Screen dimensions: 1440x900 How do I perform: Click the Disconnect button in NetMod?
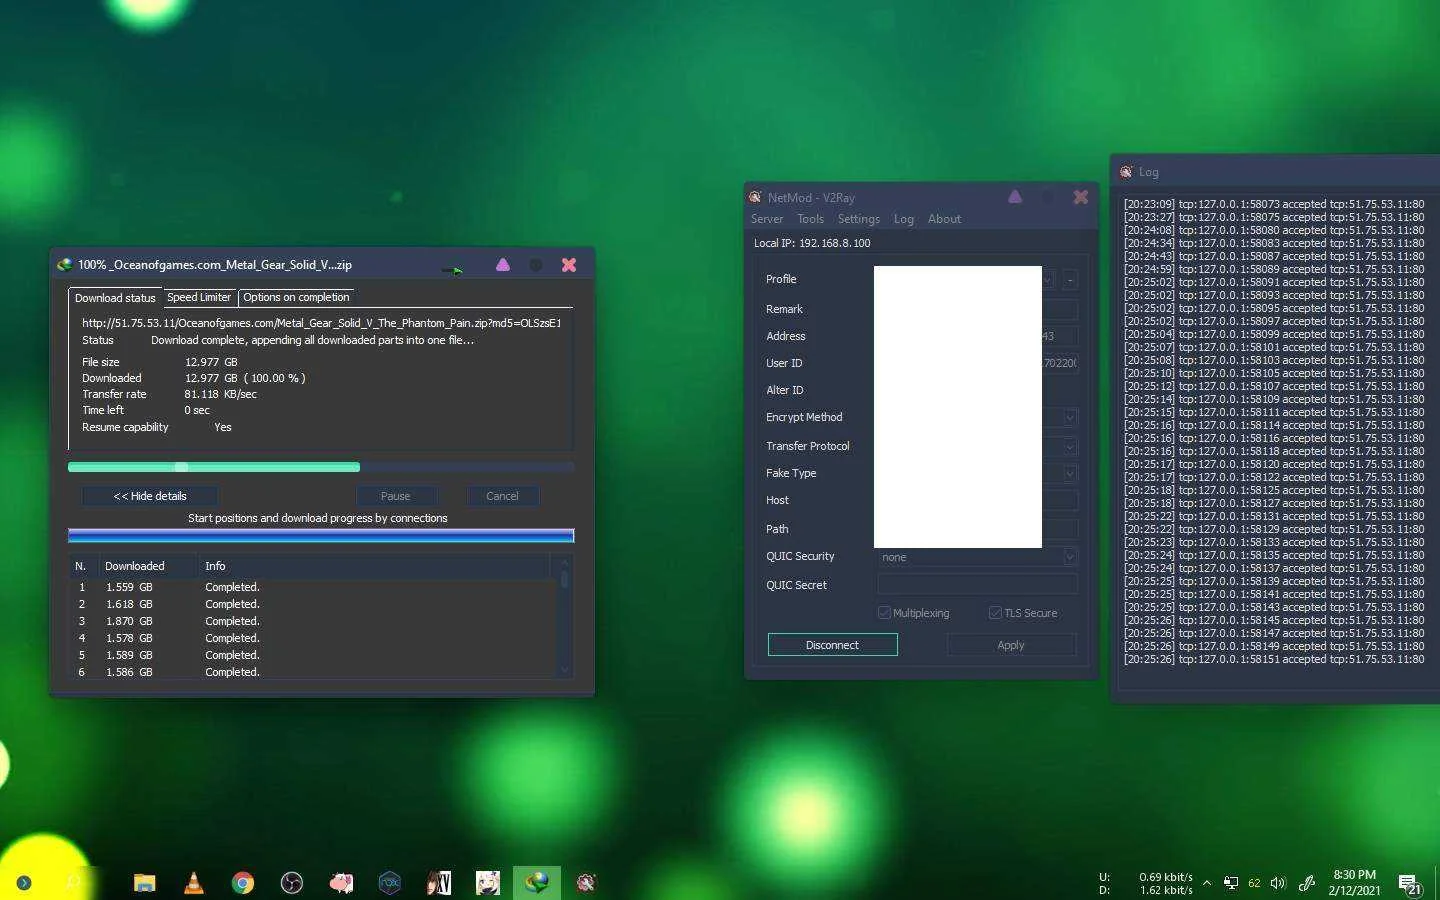pyautogui.click(x=832, y=645)
